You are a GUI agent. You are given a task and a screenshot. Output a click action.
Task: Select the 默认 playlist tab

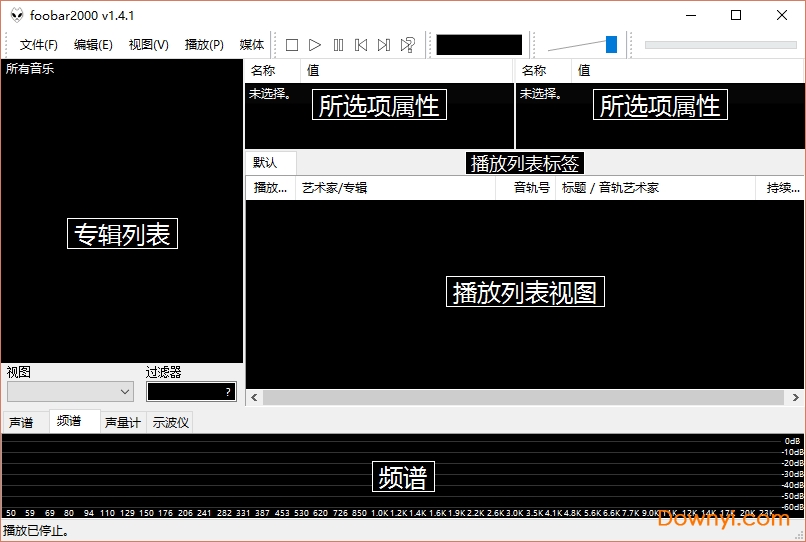(271, 163)
